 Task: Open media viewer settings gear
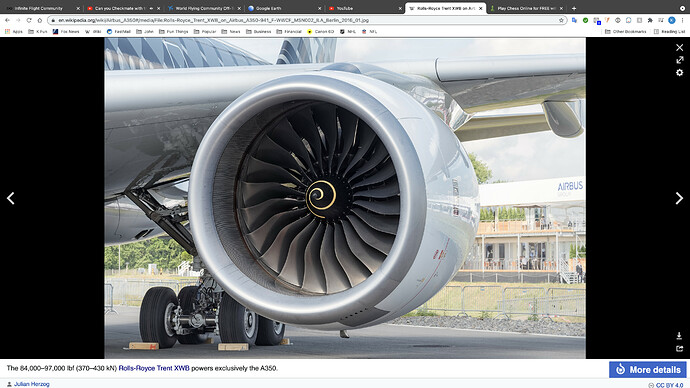click(x=679, y=72)
